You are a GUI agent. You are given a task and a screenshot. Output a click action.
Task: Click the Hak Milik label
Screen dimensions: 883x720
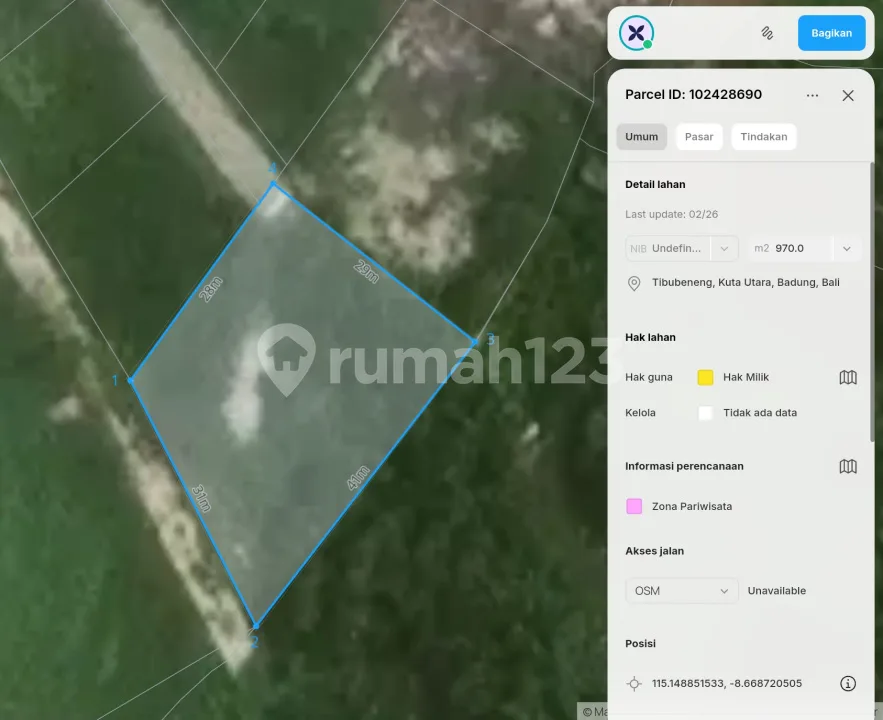746,377
